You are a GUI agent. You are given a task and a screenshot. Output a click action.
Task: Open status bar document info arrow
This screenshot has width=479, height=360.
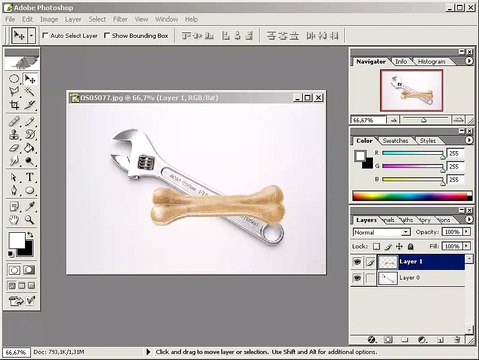148,352
